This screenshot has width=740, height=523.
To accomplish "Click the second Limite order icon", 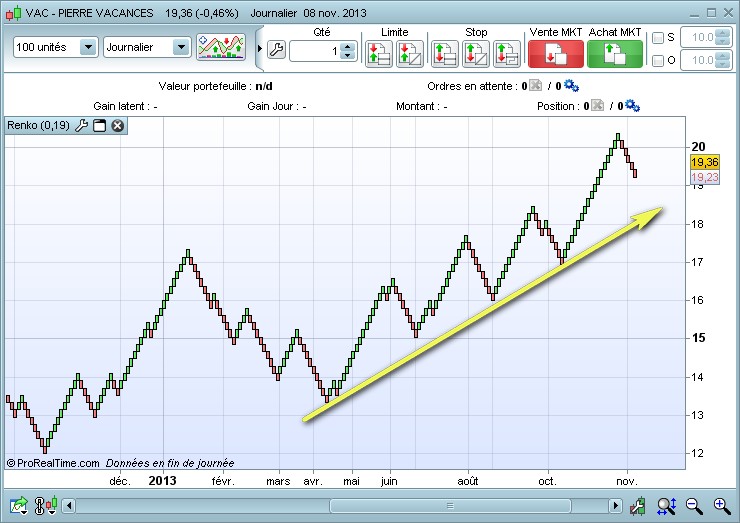I will coord(410,54).
